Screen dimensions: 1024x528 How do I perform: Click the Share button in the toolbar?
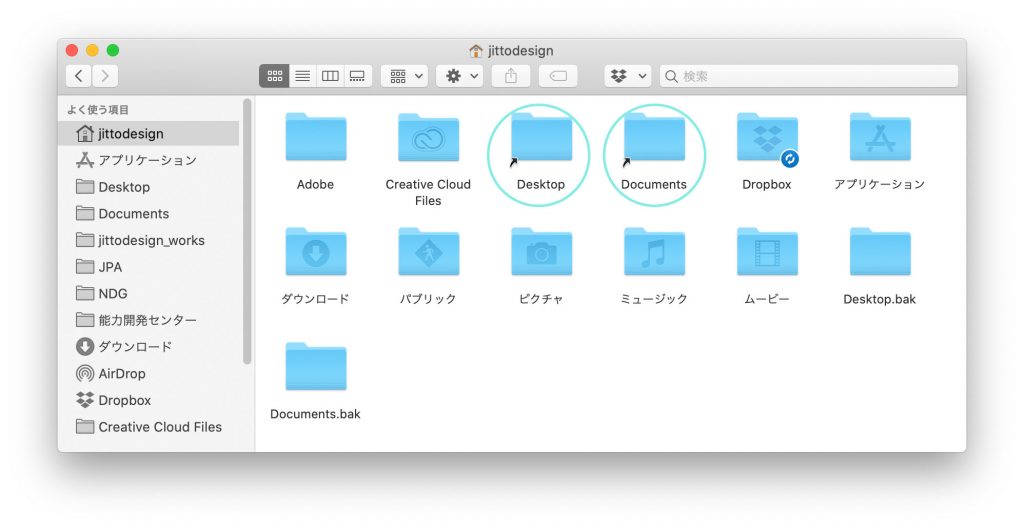pos(511,76)
